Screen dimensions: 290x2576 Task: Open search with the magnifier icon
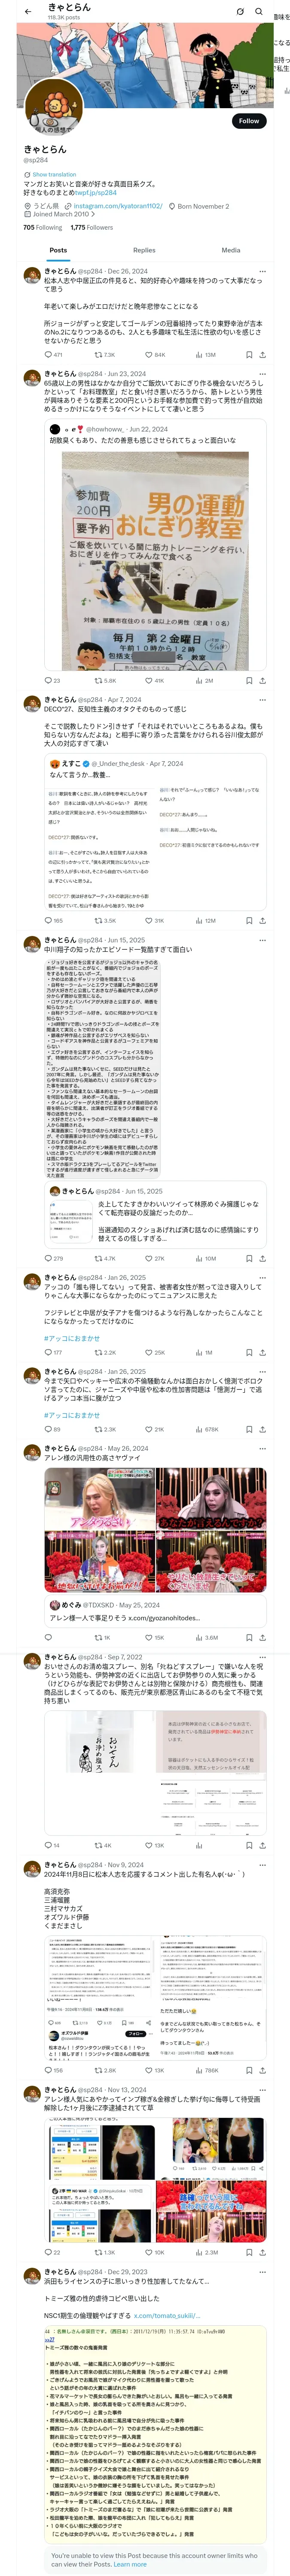point(259,11)
